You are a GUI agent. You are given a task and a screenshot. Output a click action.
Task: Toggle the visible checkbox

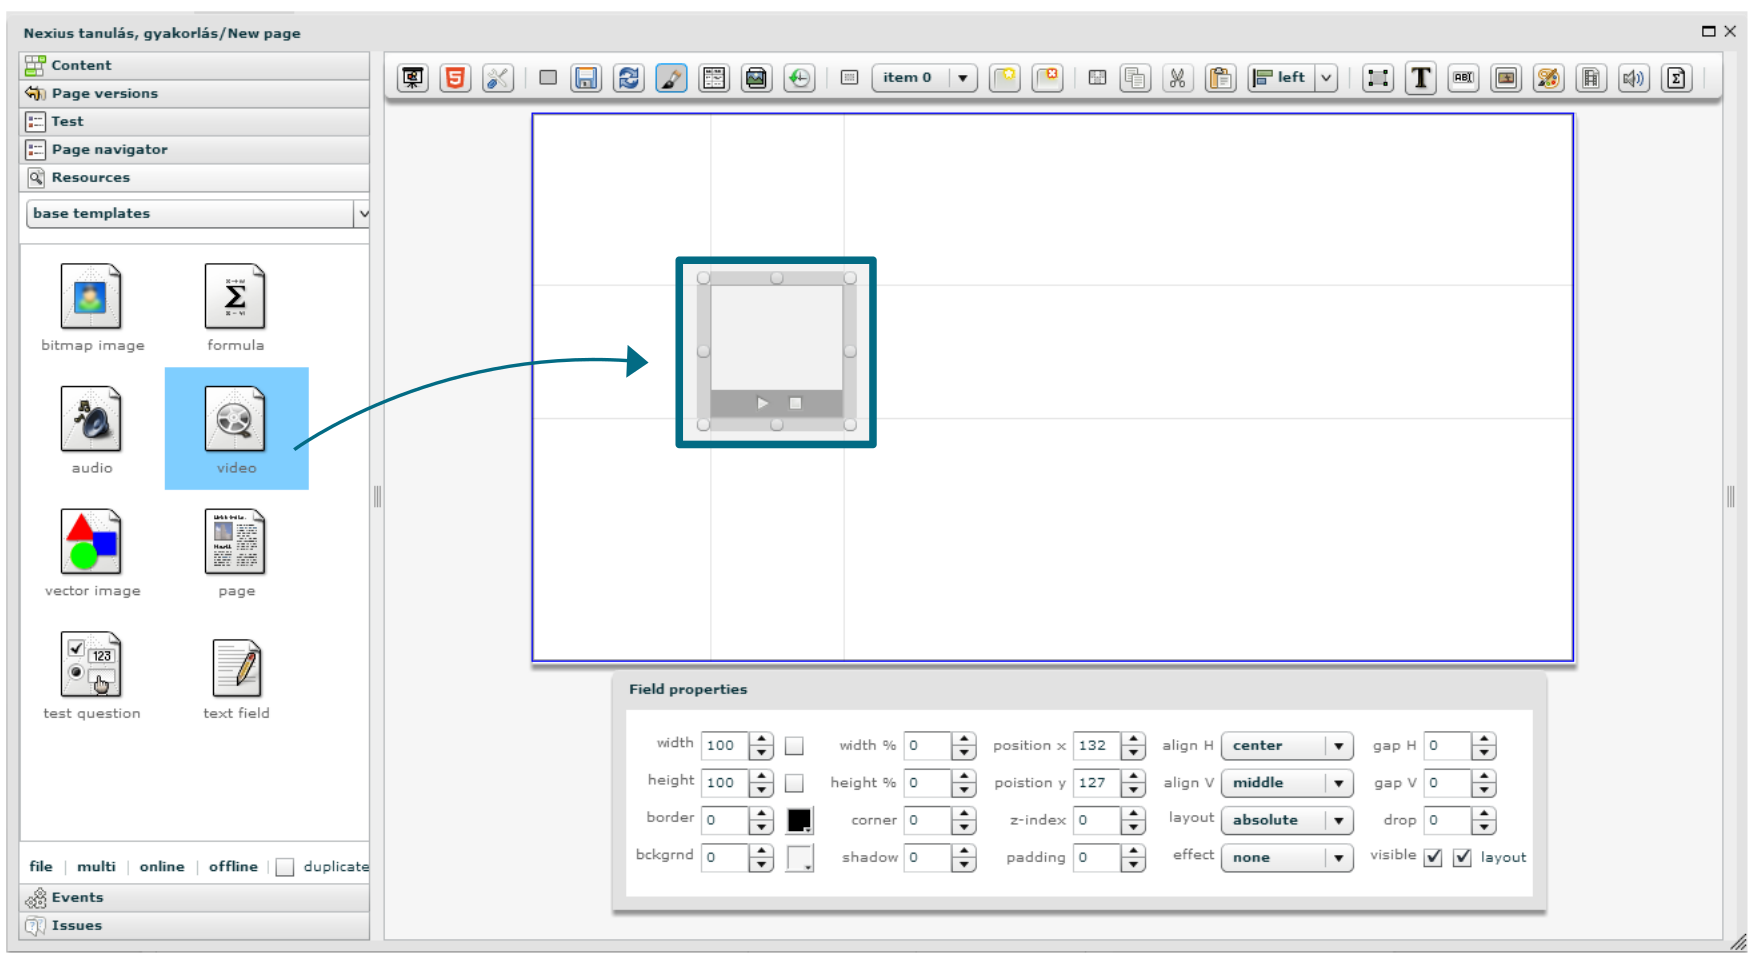(1433, 858)
